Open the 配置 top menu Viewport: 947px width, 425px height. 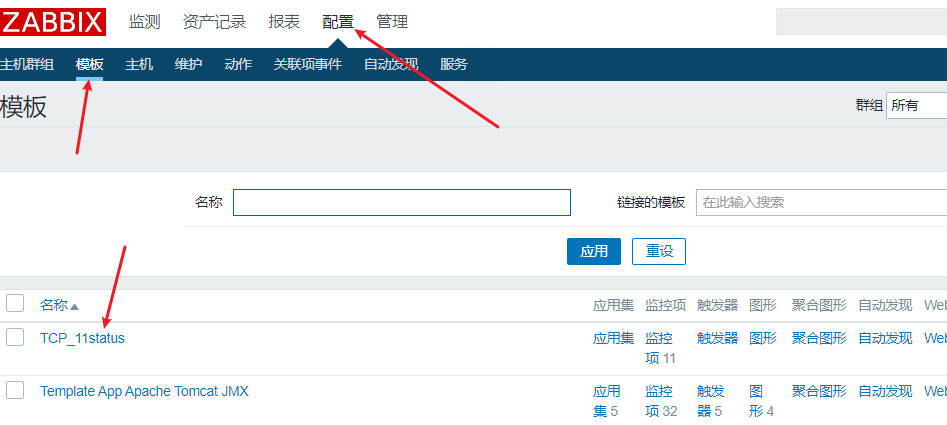338,22
